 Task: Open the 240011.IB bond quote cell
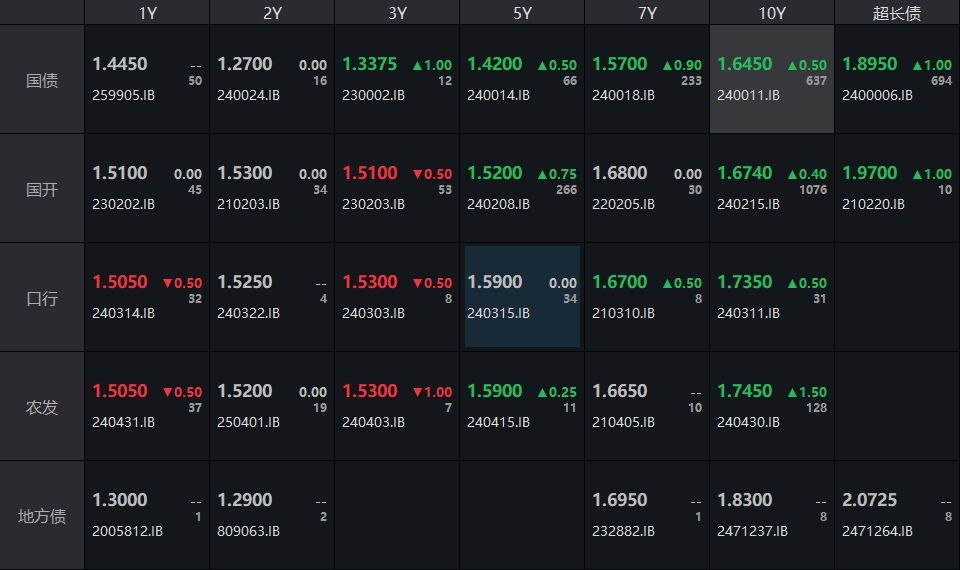pos(772,79)
